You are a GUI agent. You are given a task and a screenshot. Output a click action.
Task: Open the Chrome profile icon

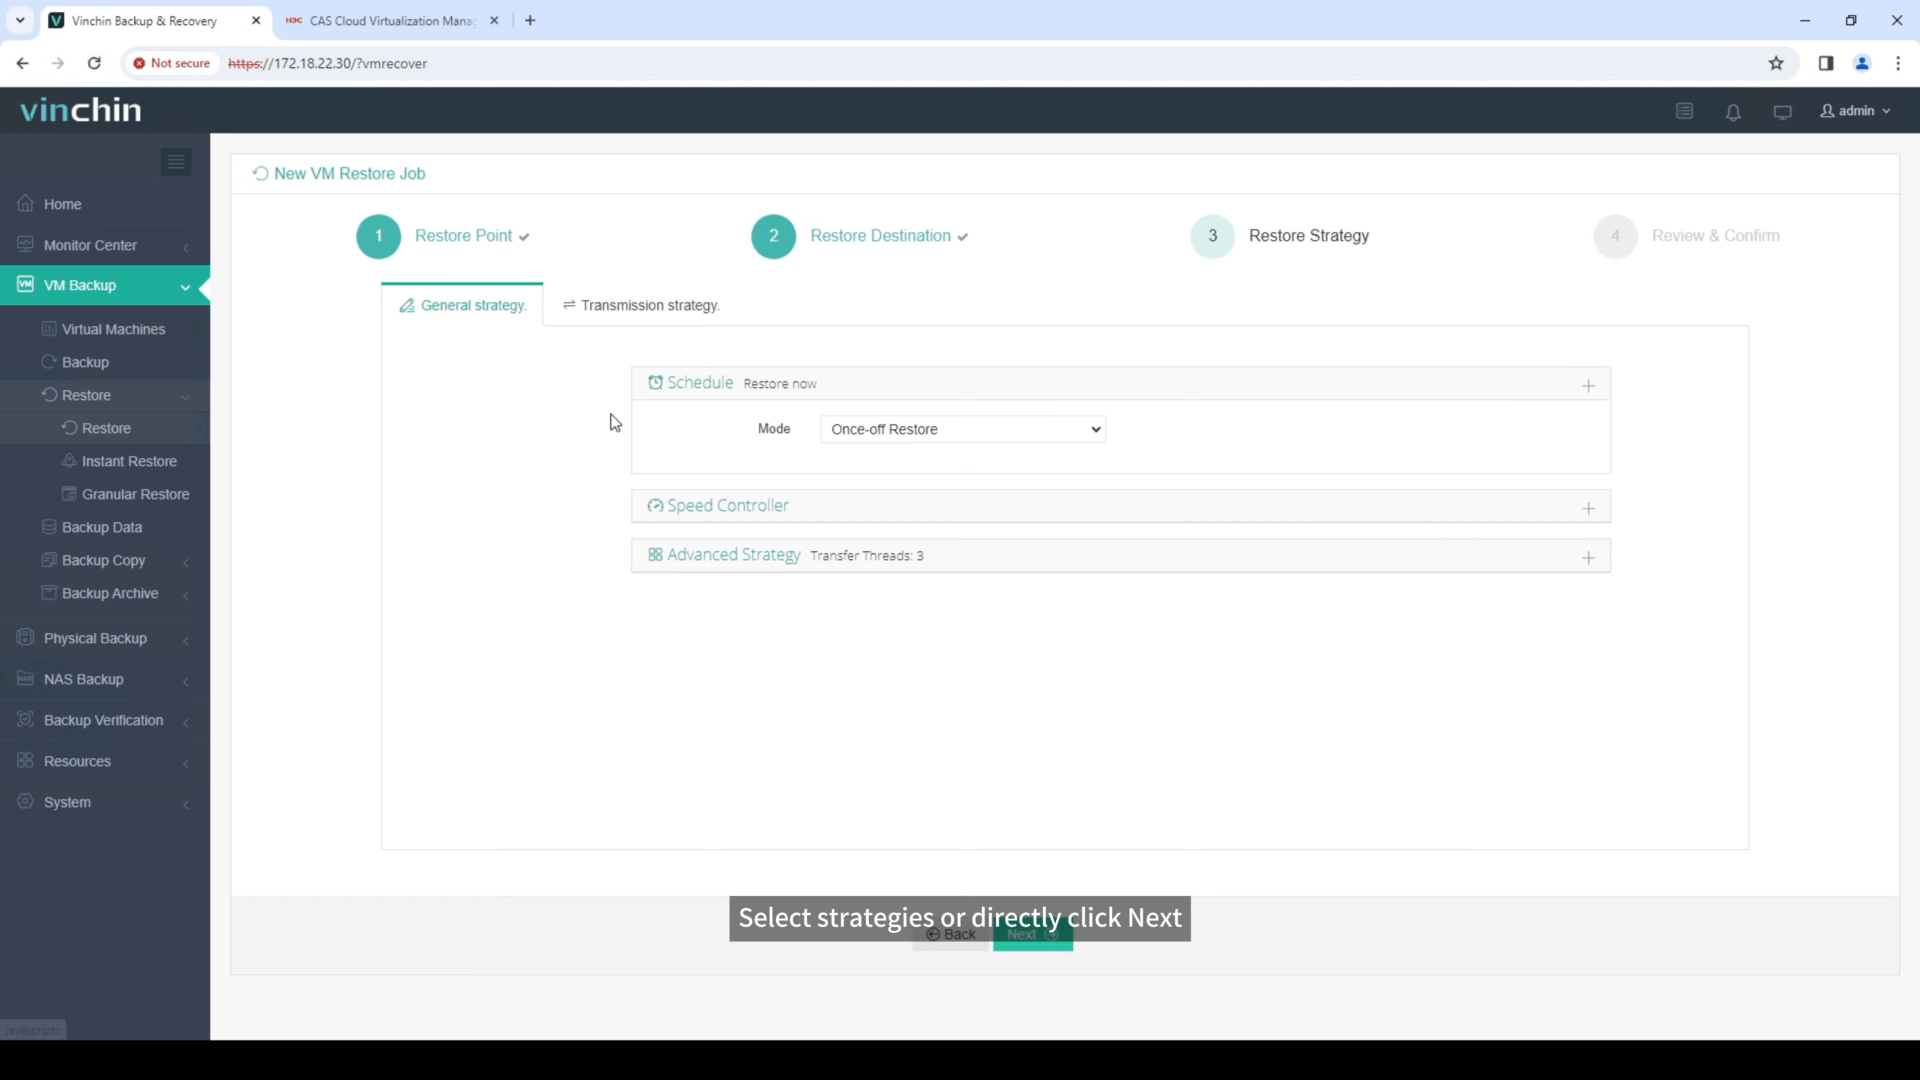tap(1861, 63)
